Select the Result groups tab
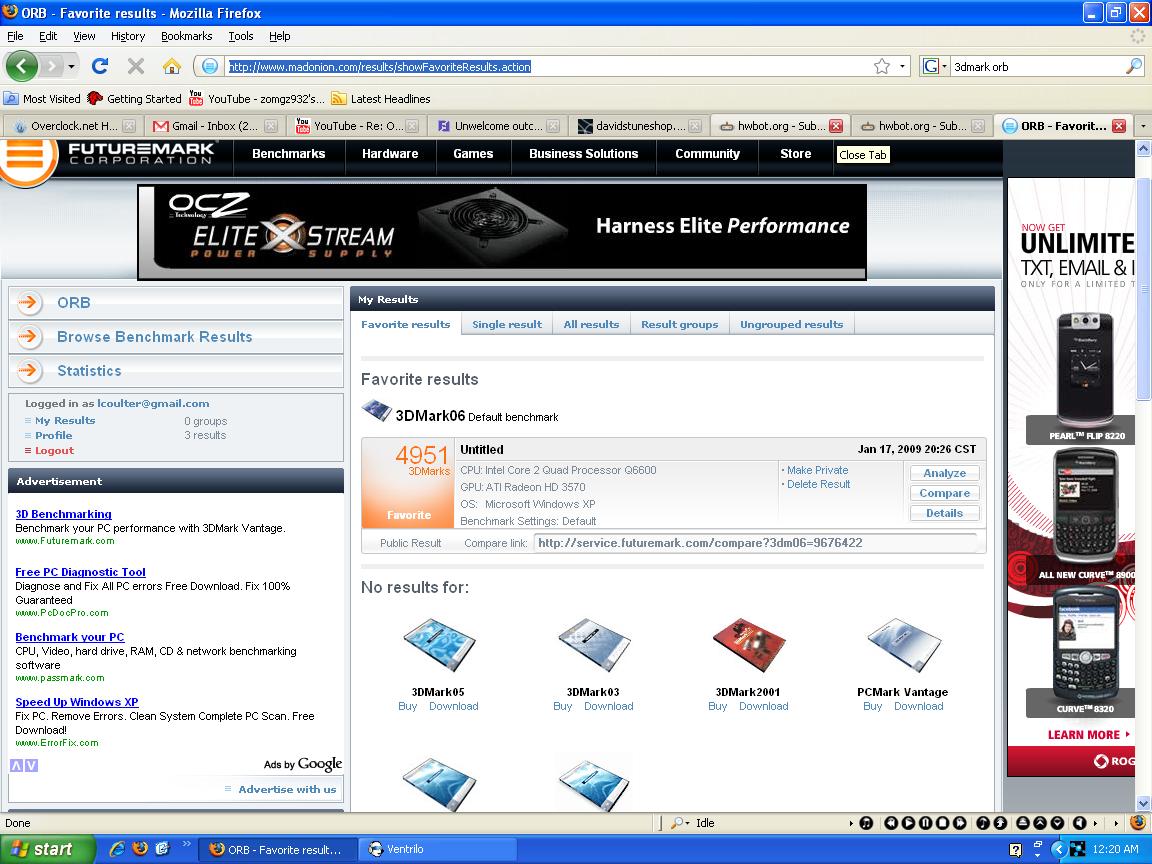The height and width of the screenshot is (864, 1152). click(x=680, y=324)
